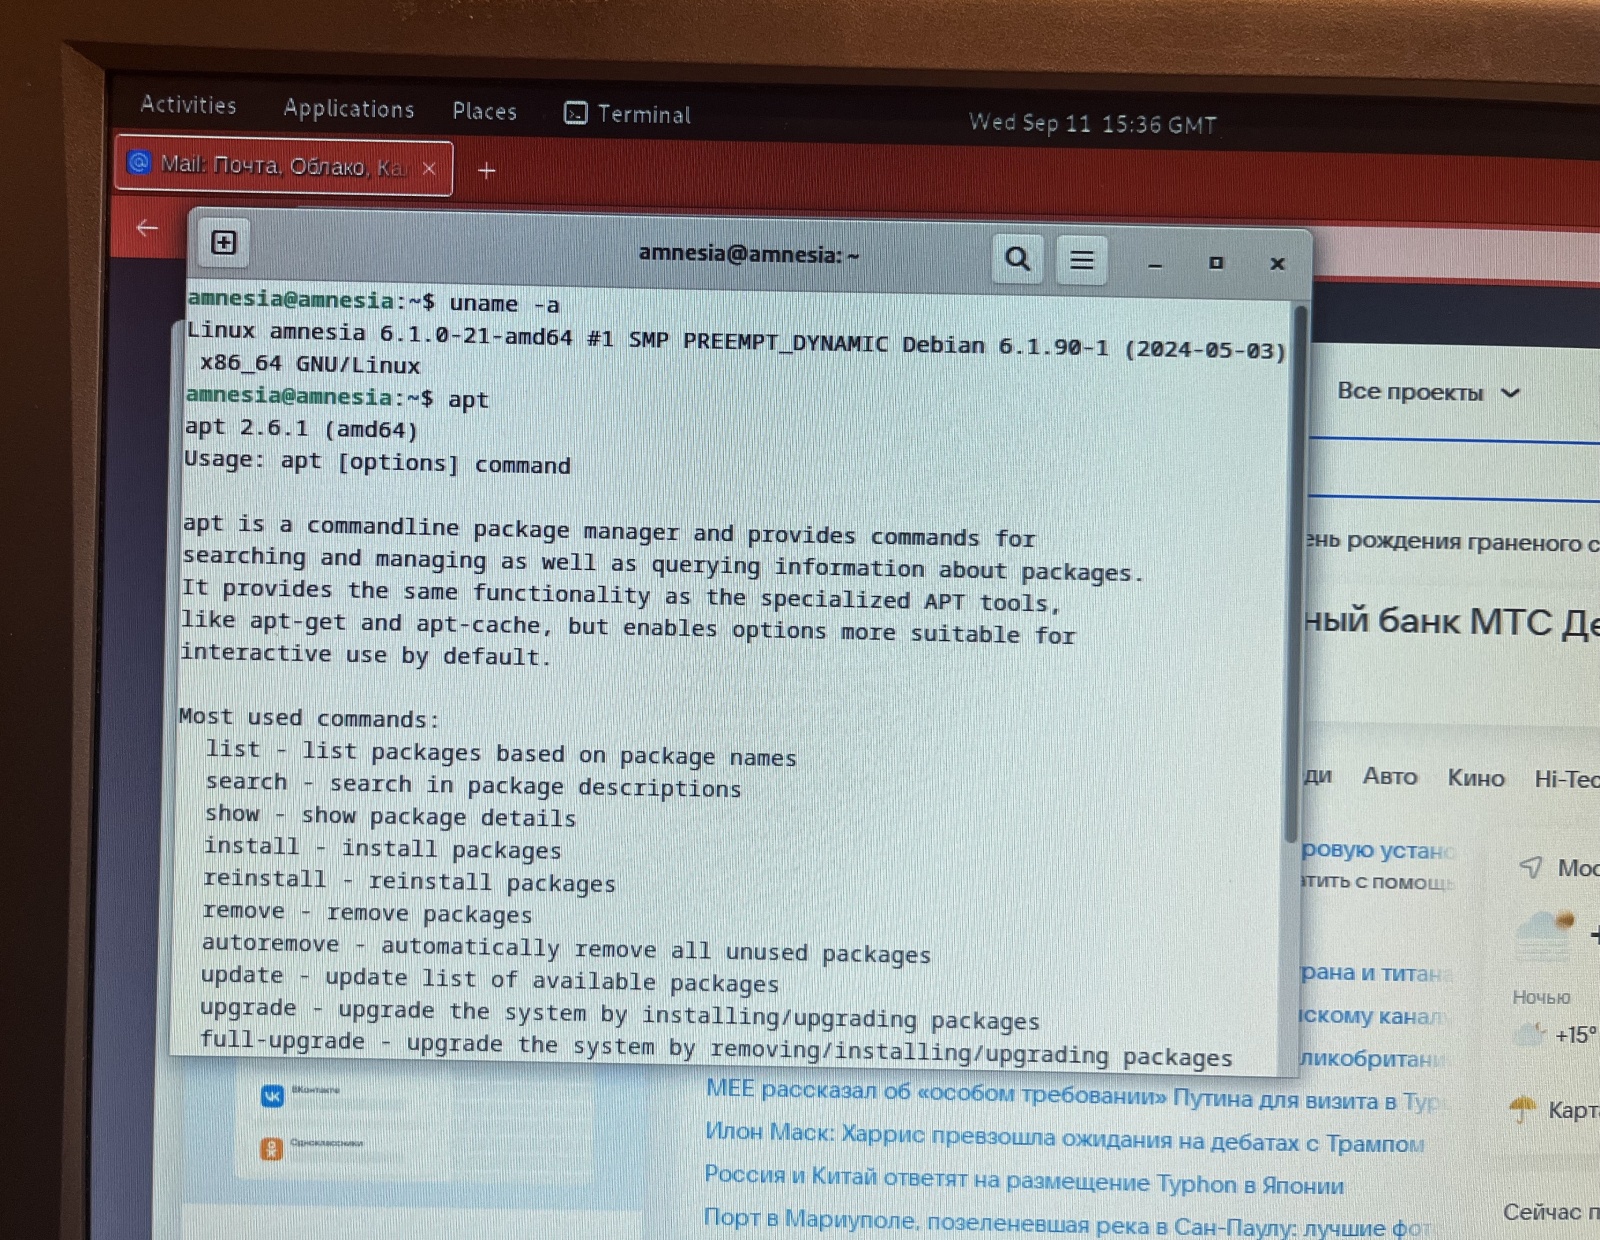This screenshot has width=1600, height=1240.
Task: Click the 'full-upgrade' command line
Action: tap(716, 1049)
